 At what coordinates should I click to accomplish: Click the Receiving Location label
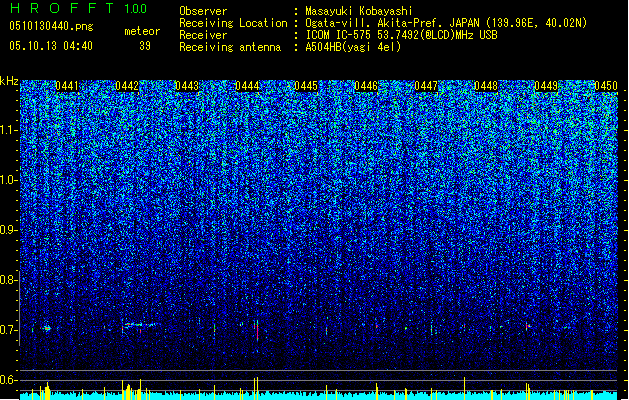click(x=233, y=23)
